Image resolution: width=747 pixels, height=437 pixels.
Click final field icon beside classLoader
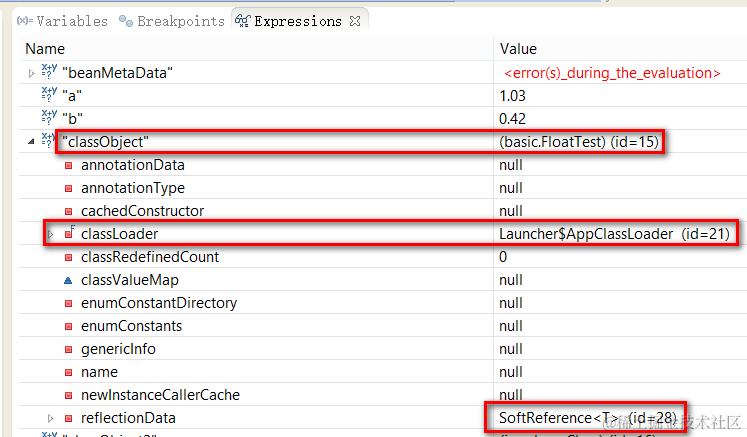coord(70,233)
